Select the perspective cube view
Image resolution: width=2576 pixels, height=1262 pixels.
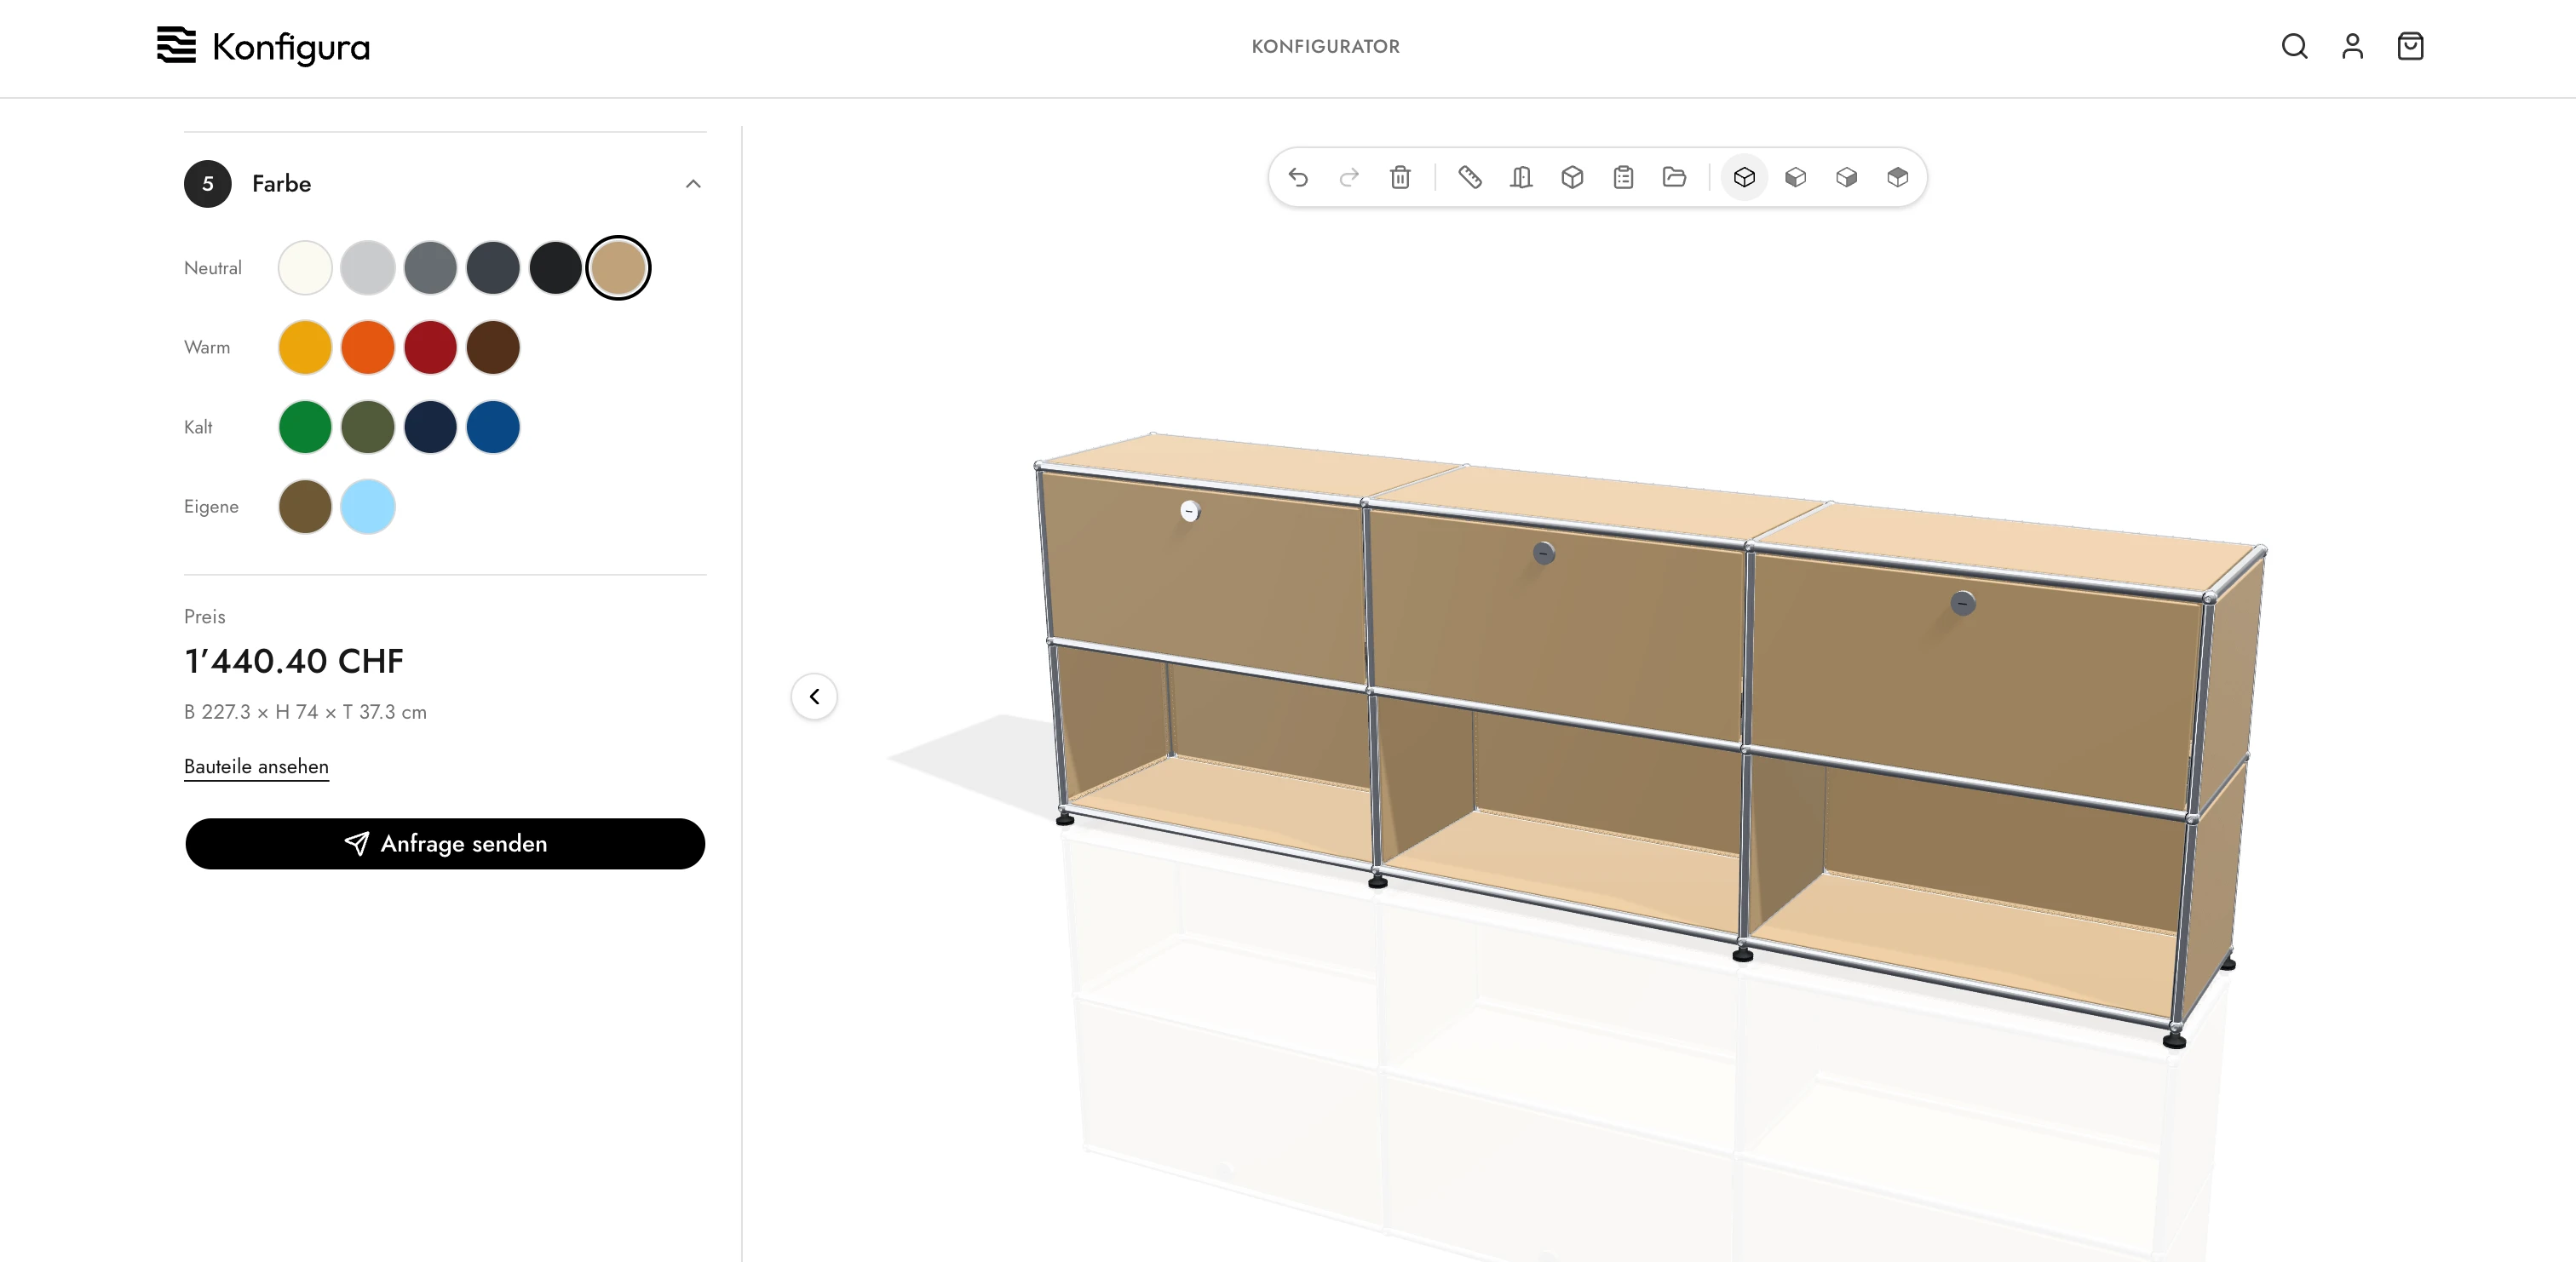coord(1744,178)
